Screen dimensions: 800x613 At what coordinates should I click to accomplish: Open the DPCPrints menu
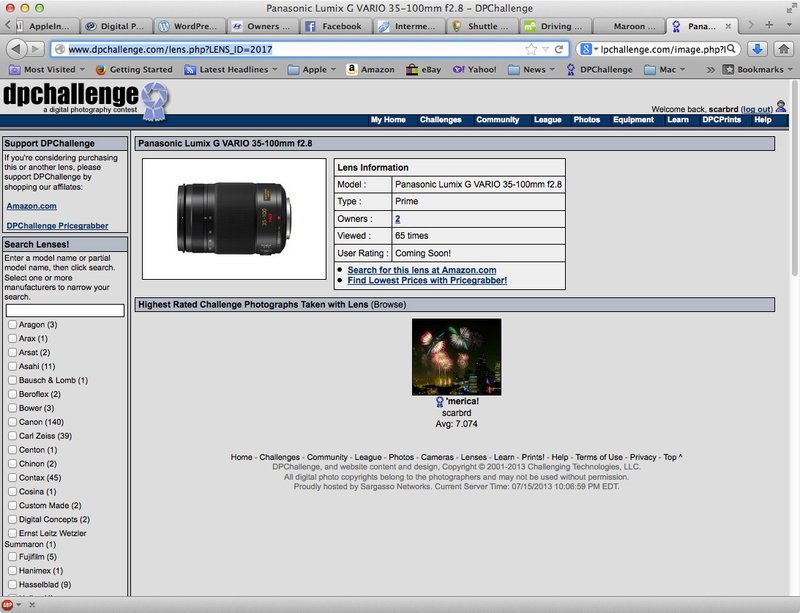[x=721, y=119]
